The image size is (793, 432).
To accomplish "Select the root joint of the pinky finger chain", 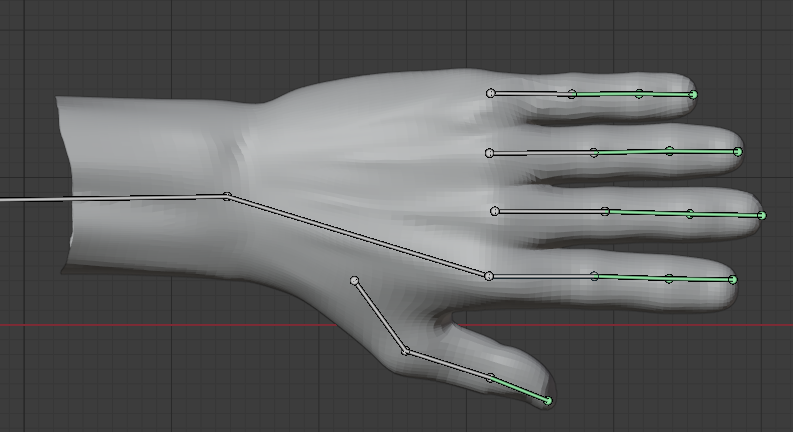I will tap(490, 93).
